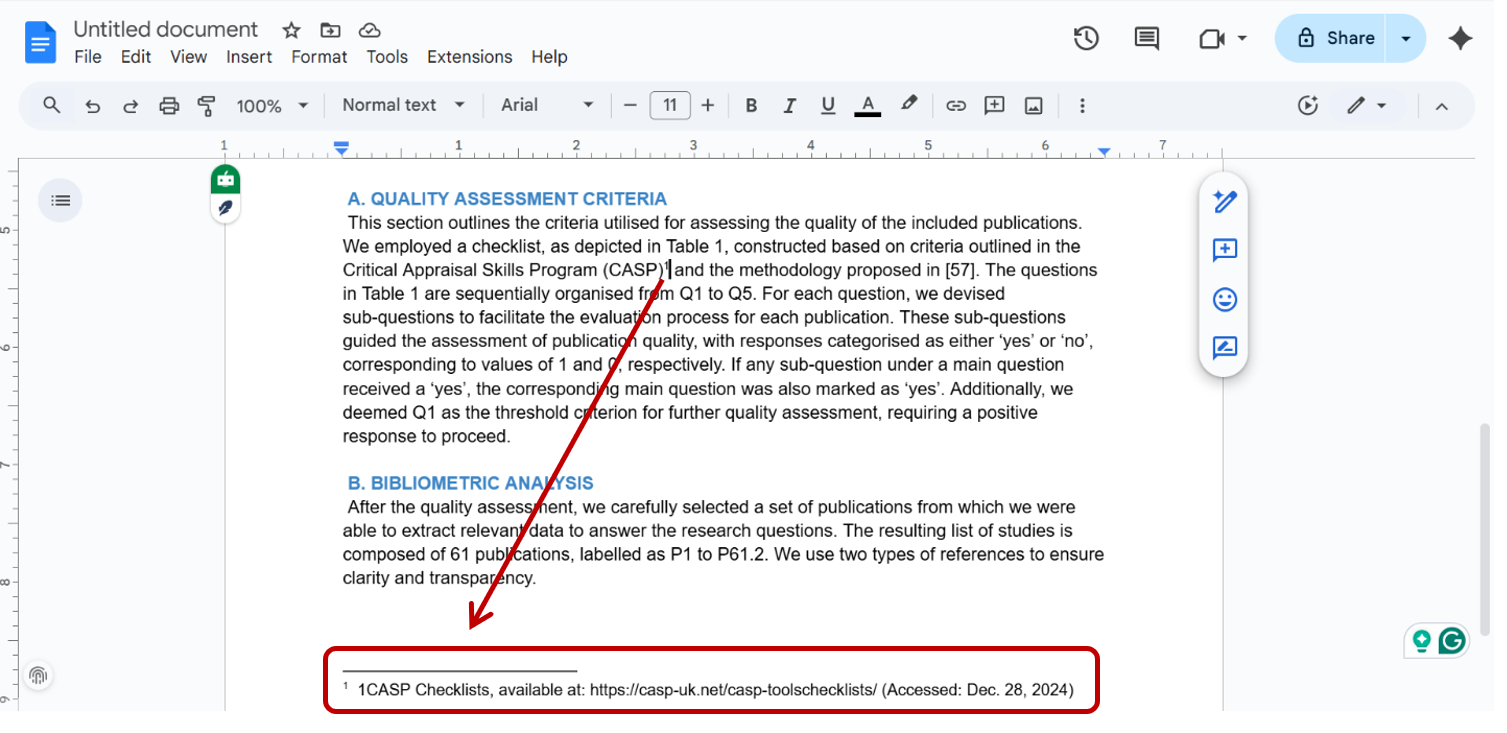
Task: Click the print icon
Action: coord(168,105)
